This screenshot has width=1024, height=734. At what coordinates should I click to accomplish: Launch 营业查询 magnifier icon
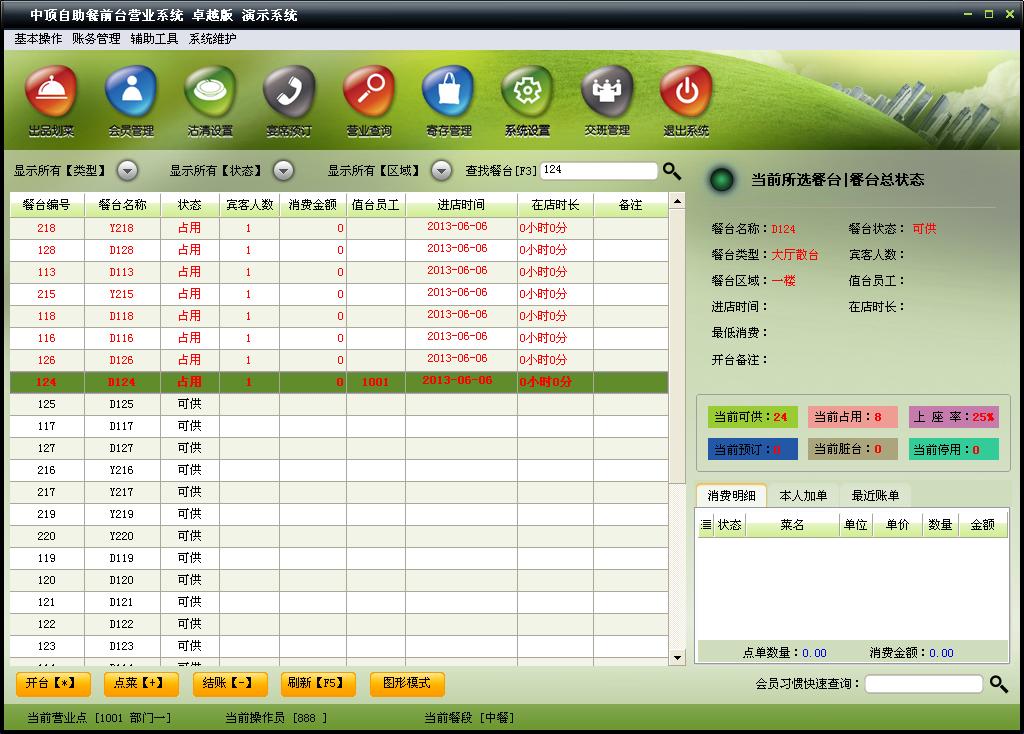pos(368,92)
